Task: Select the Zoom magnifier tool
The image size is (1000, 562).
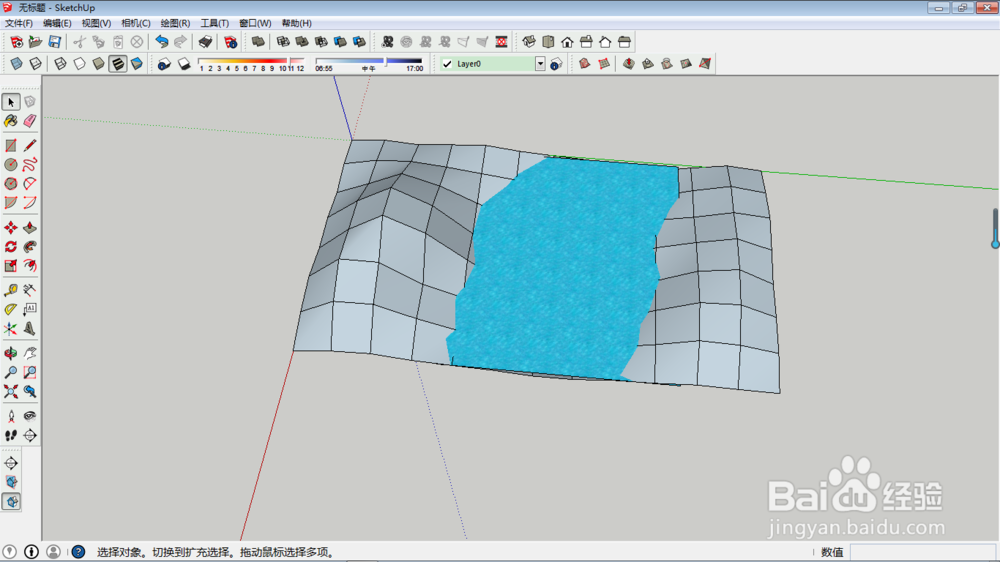Action: coord(11,372)
